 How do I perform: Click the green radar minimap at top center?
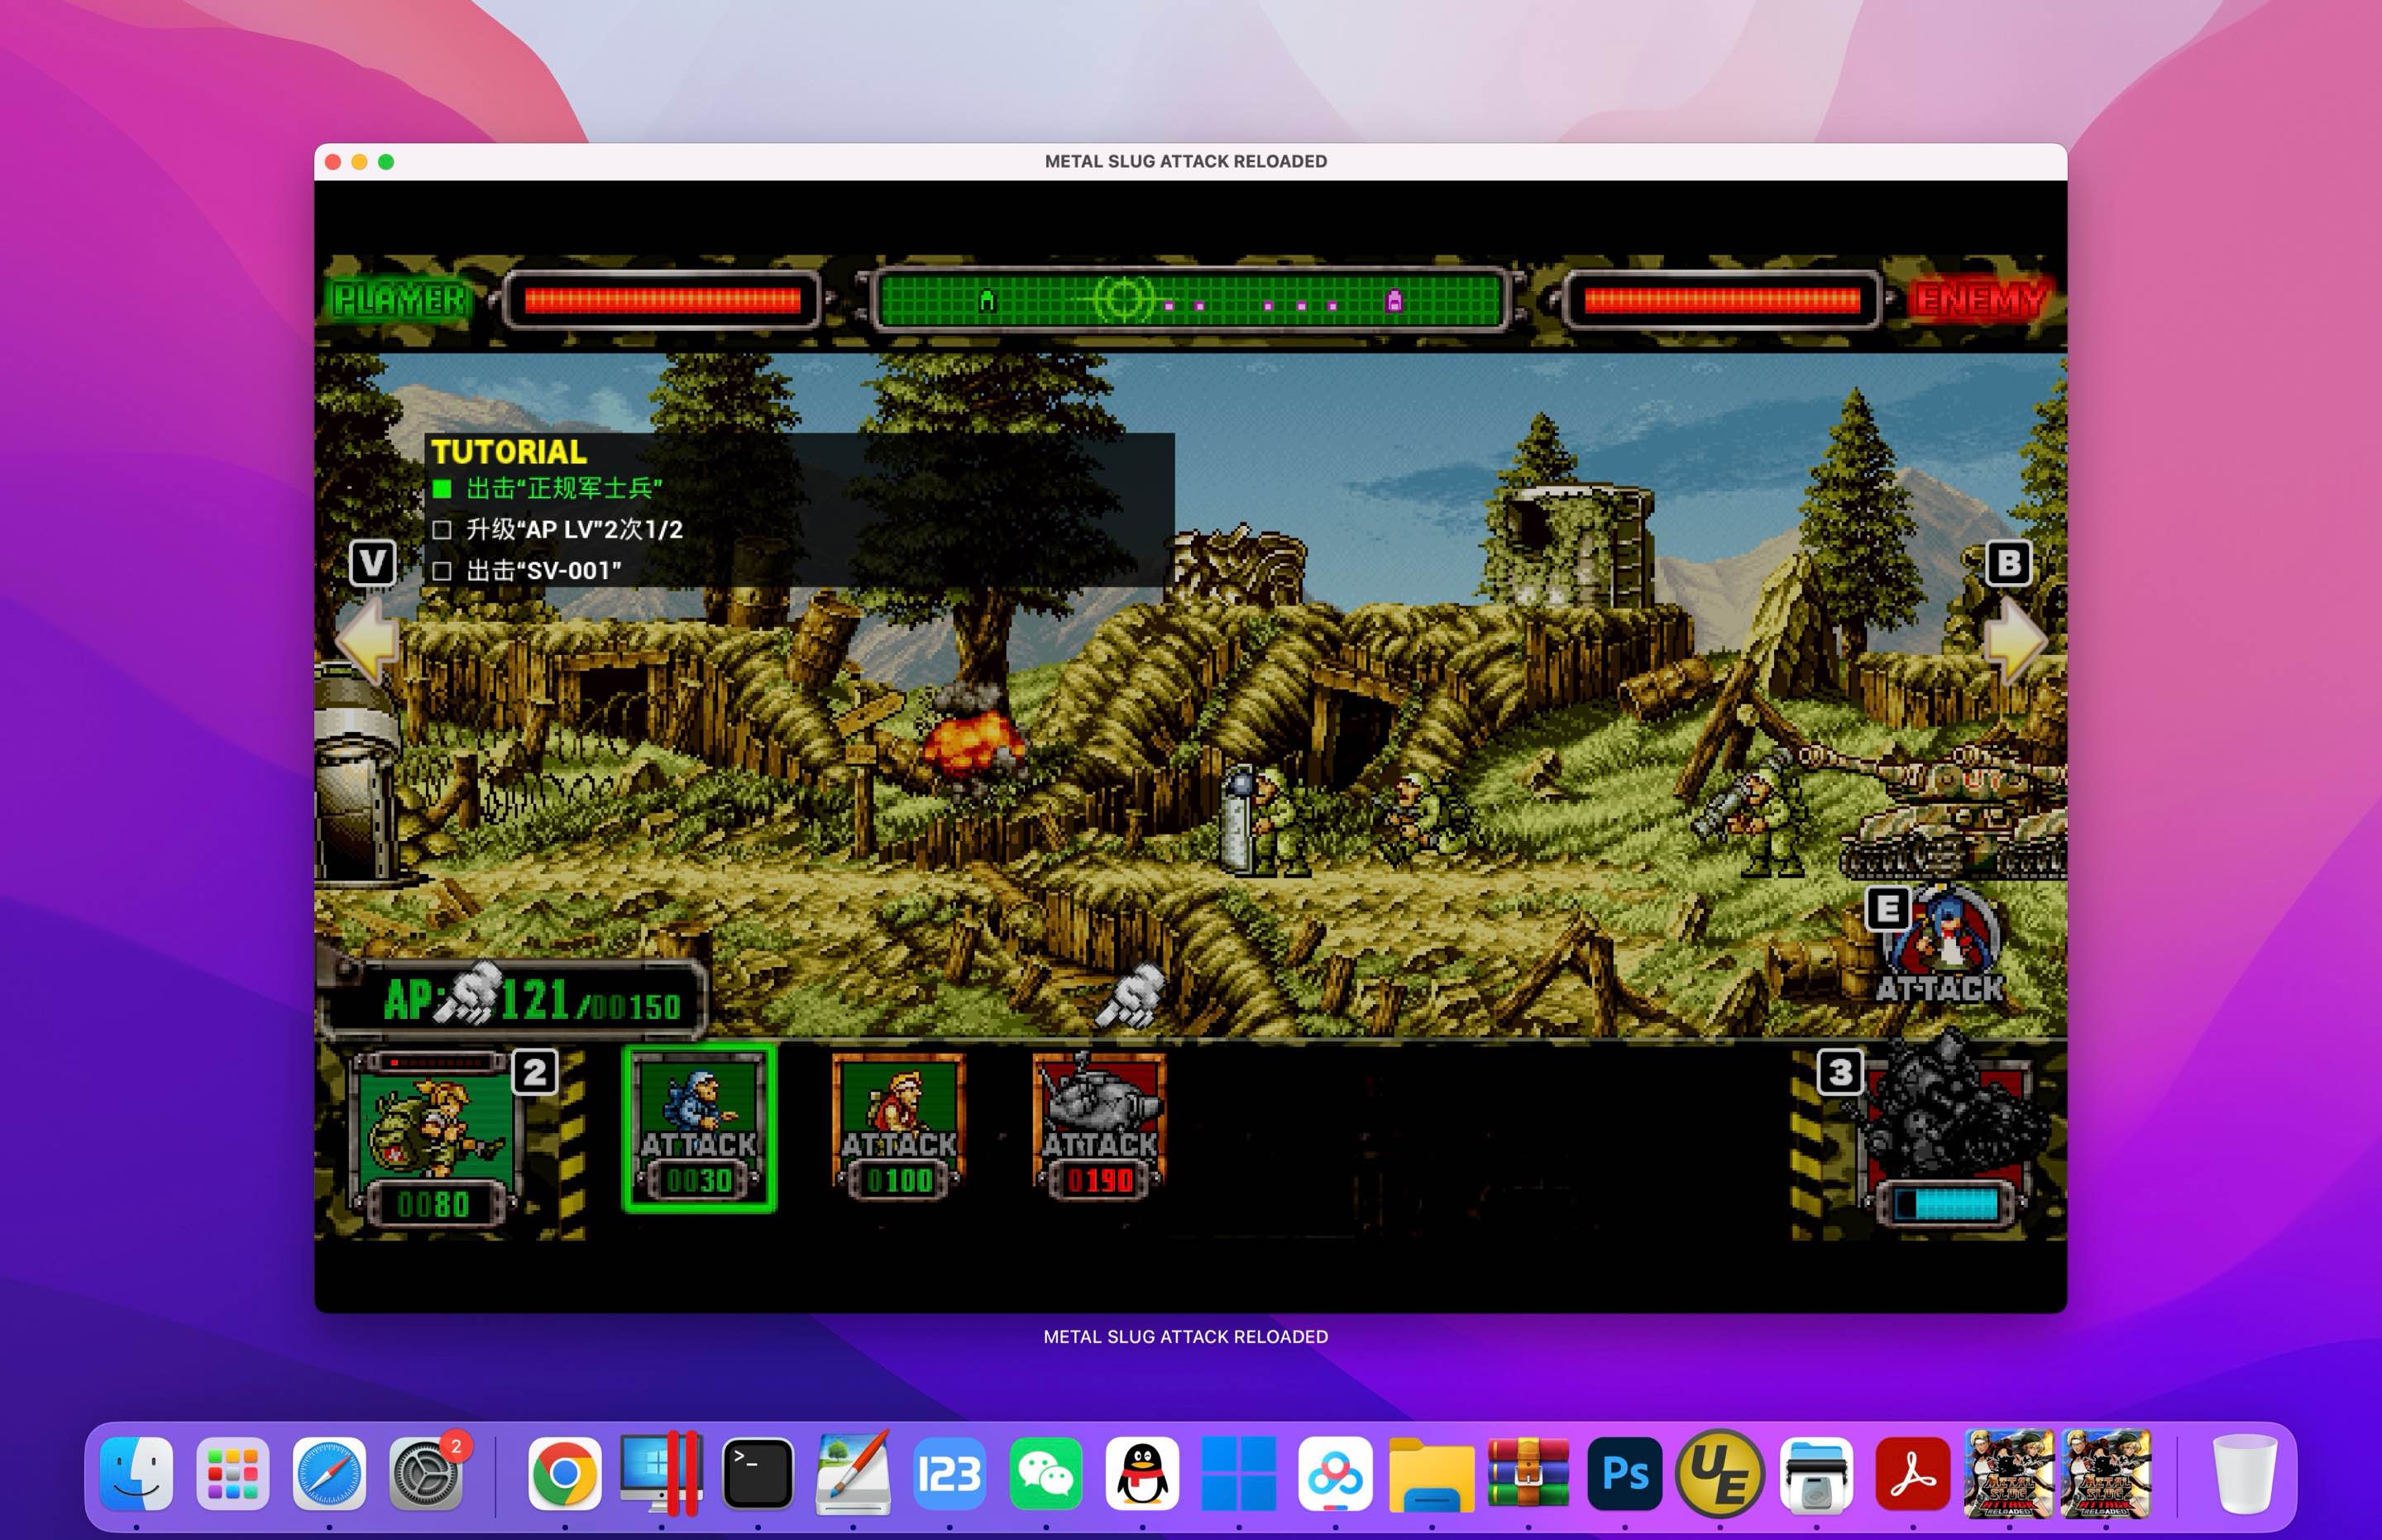coord(1190,299)
